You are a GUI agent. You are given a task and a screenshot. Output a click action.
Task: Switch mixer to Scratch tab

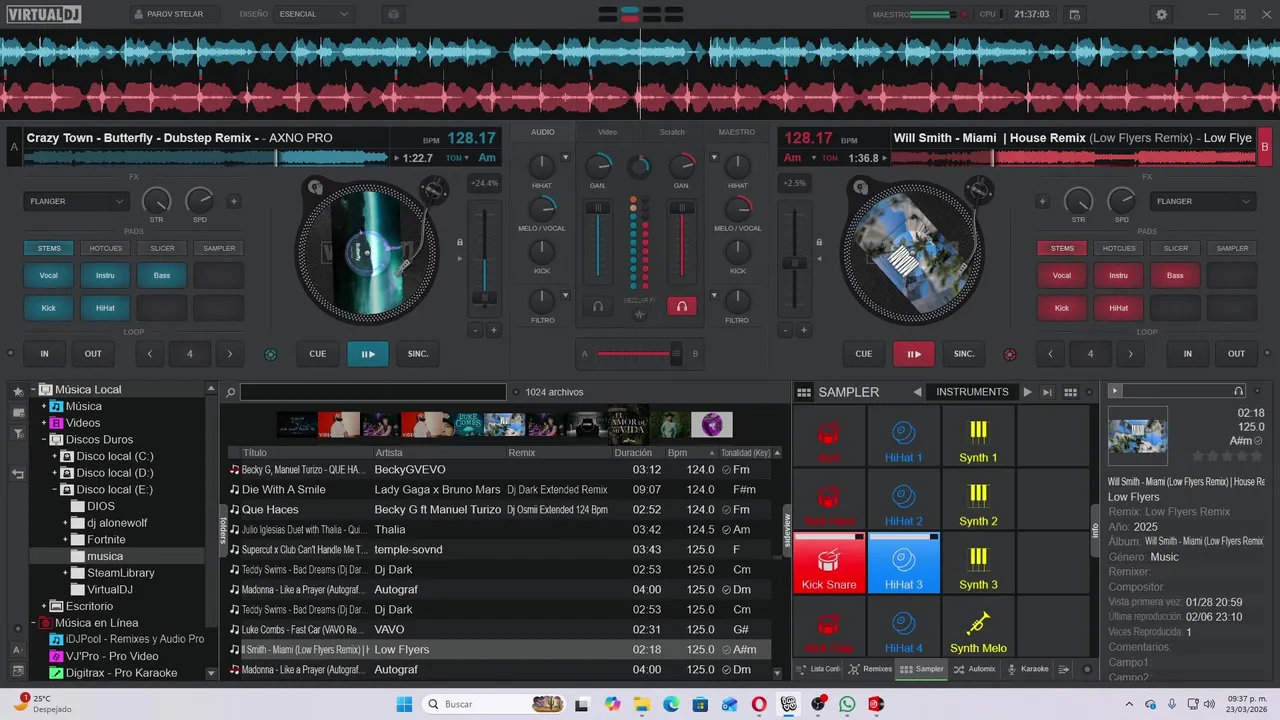(x=672, y=132)
